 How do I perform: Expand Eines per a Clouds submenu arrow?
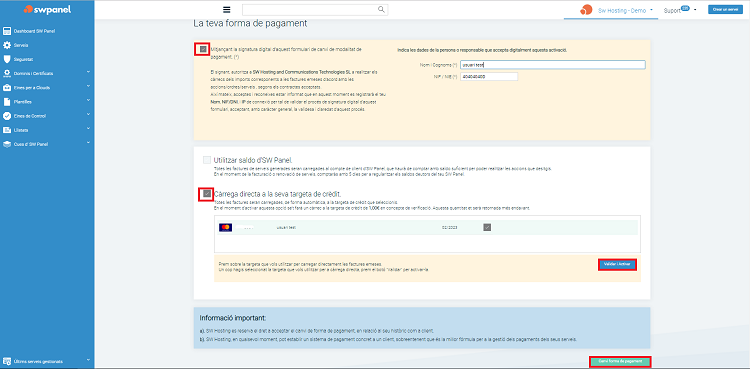point(88,86)
